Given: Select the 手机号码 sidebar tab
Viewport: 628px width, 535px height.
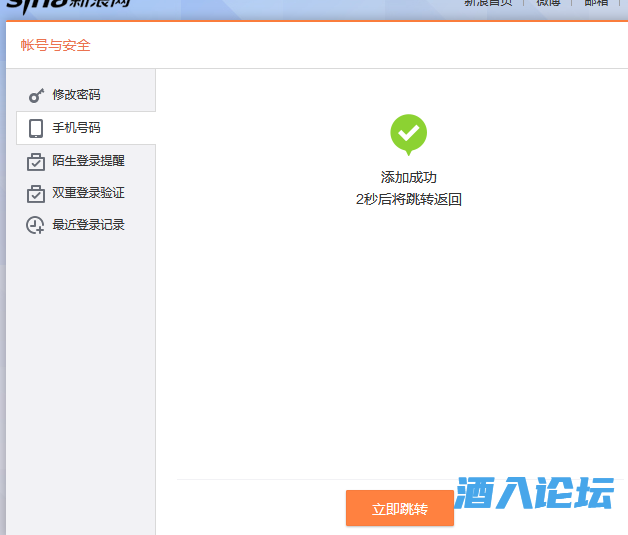Looking at the screenshot, I should [x=76, y=128].
